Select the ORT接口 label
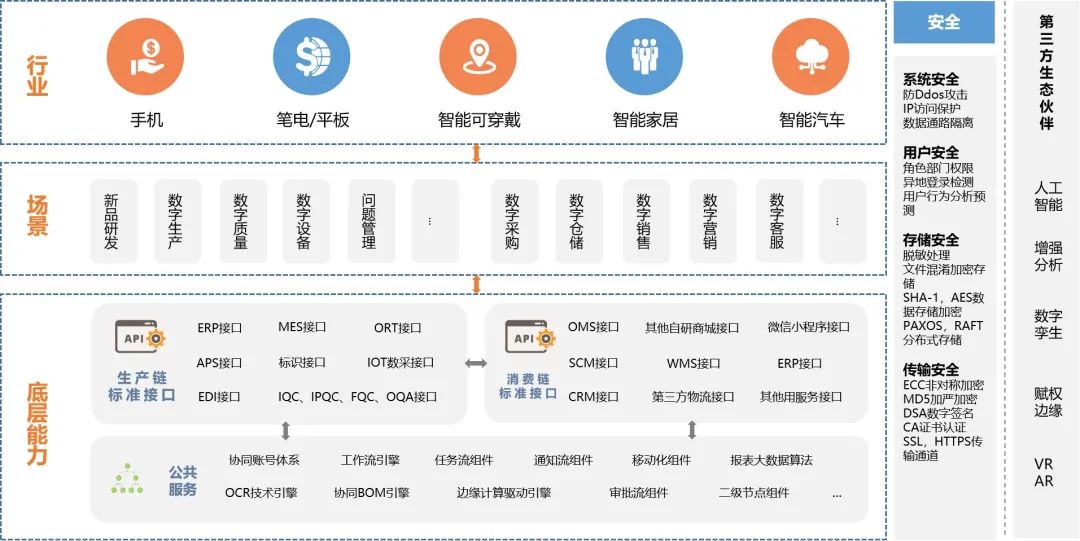 (397, 328)
